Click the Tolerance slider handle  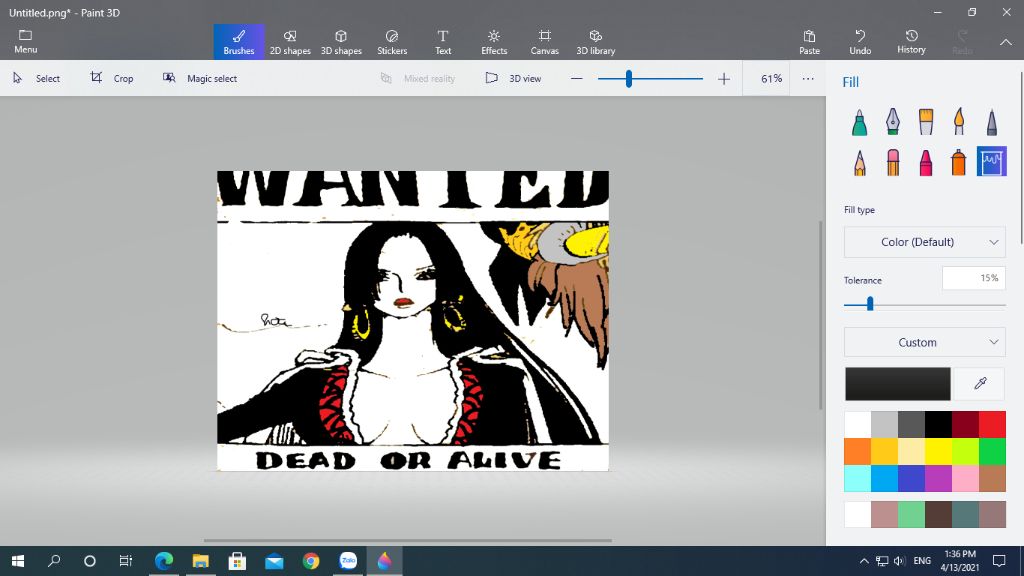[x=870, y=304]
